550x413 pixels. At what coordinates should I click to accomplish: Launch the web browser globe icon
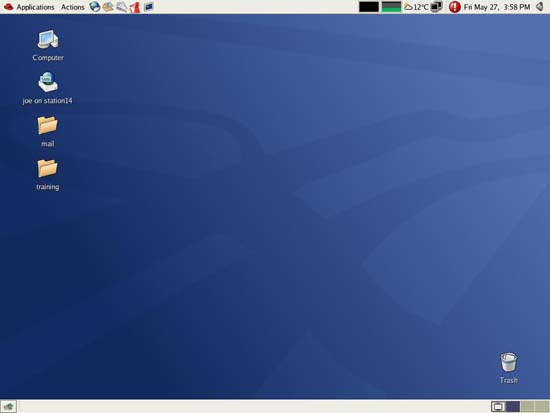point(95,7)
